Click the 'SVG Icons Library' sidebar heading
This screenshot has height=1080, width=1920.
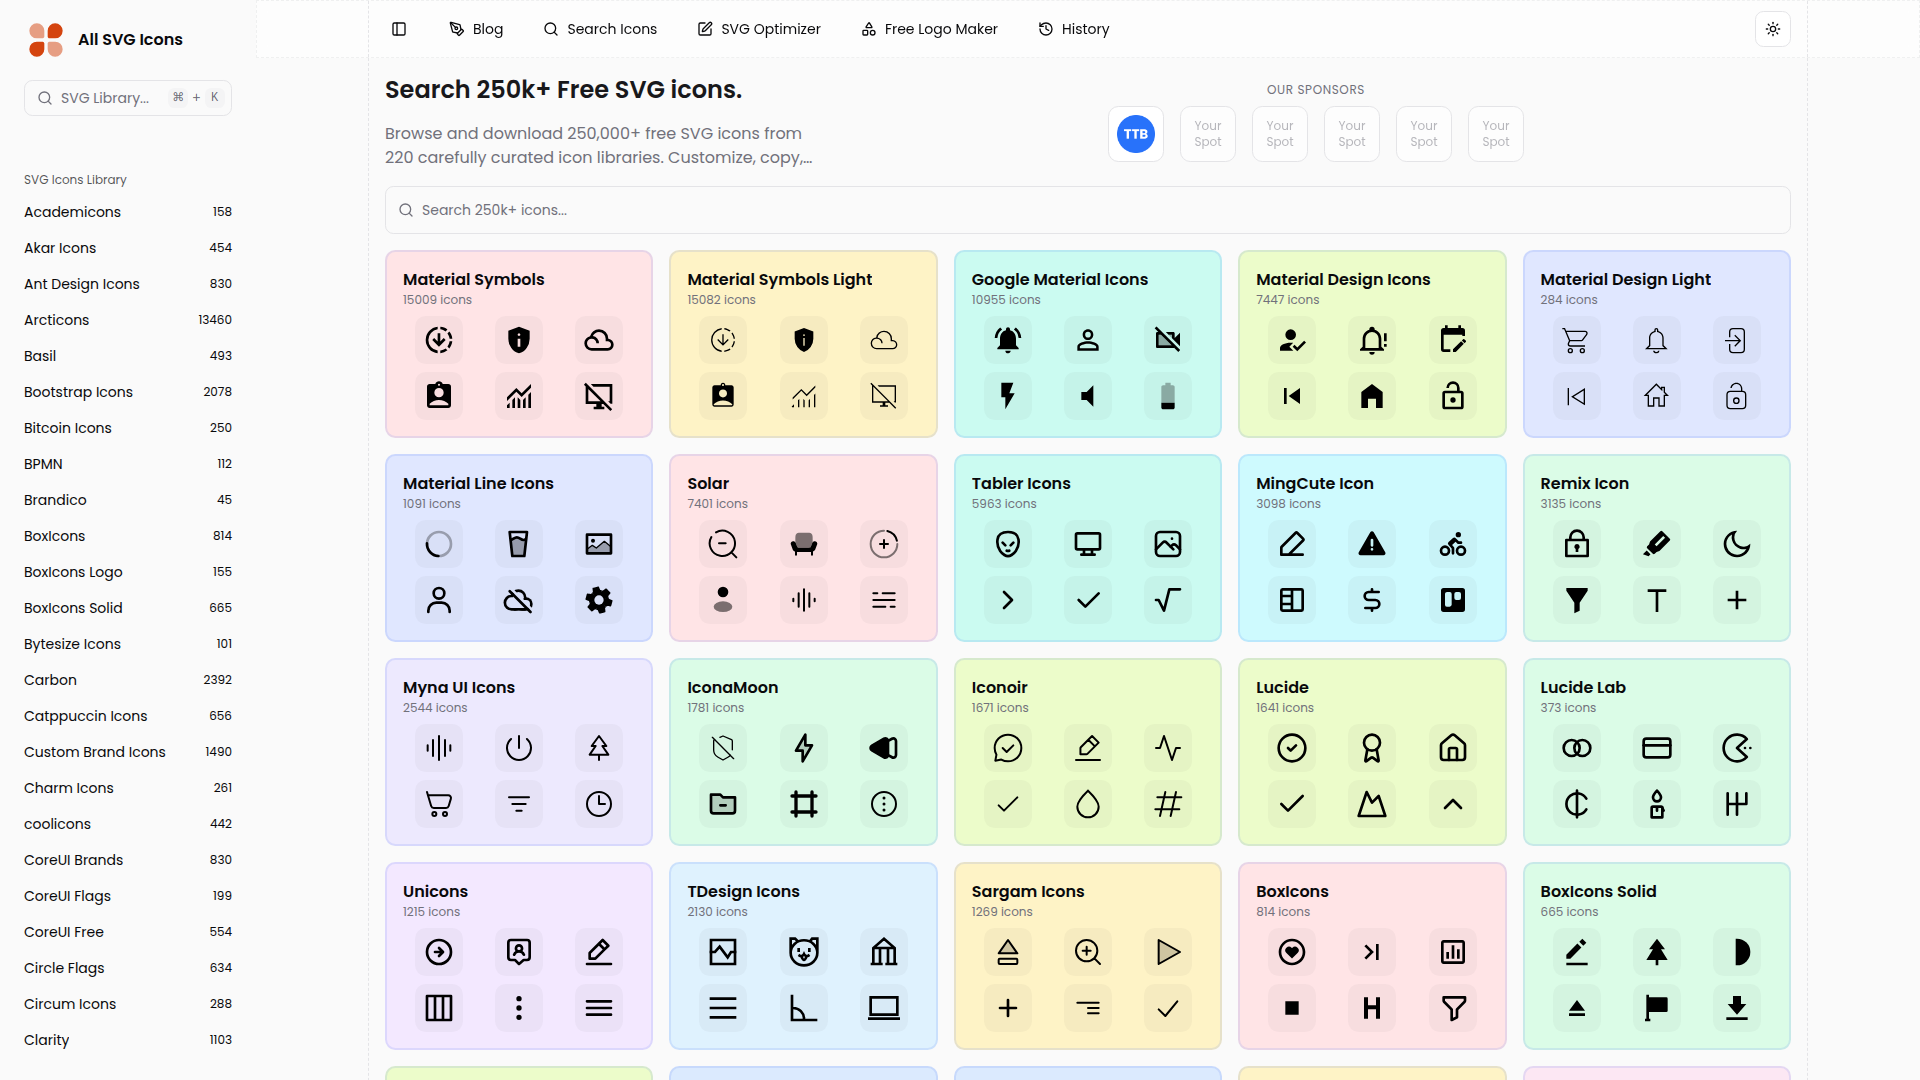75,180
